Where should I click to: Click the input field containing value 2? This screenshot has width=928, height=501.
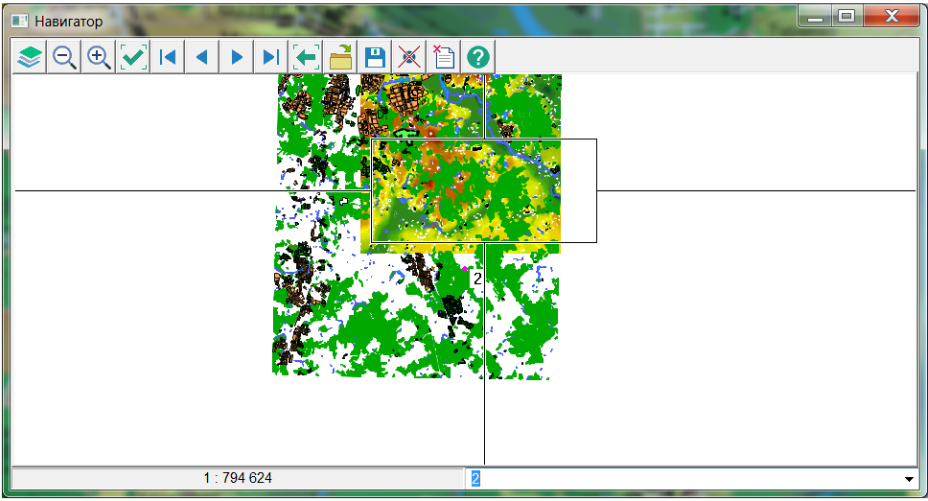pos(680,479)
